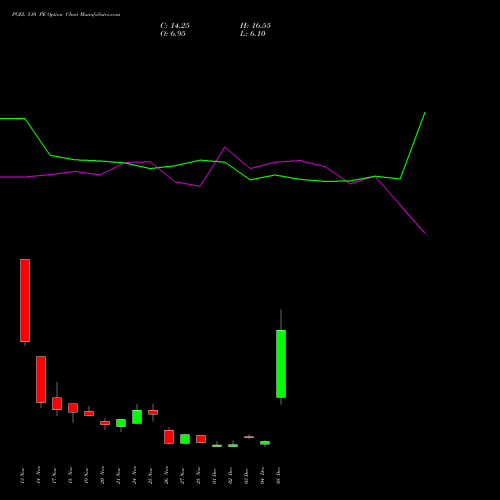Click the 05 Dec date label
The image size is (500, 500).
point(278,476)
